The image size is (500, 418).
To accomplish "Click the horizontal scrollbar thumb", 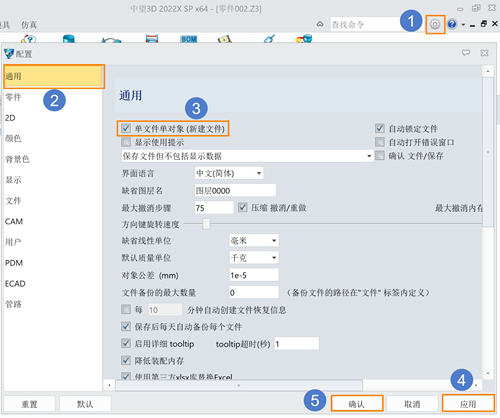I will click(x=239, y=385).
